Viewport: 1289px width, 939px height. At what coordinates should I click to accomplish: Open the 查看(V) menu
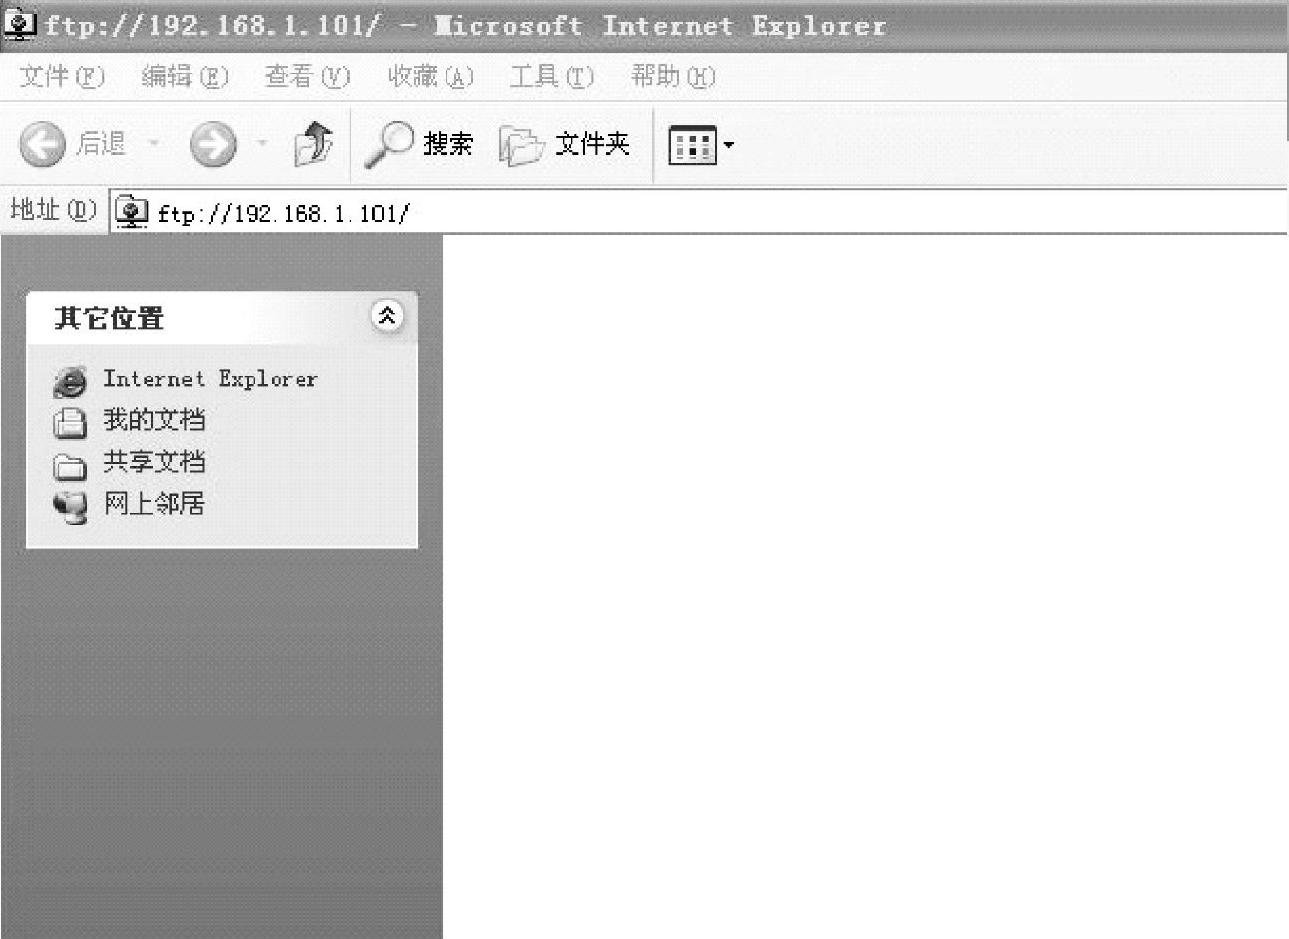[307, 77]
